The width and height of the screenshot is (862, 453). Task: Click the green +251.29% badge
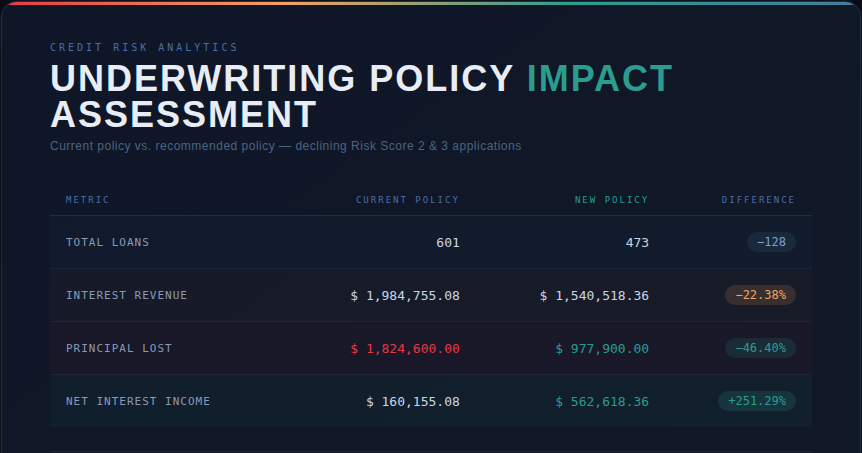coord(757,401)
